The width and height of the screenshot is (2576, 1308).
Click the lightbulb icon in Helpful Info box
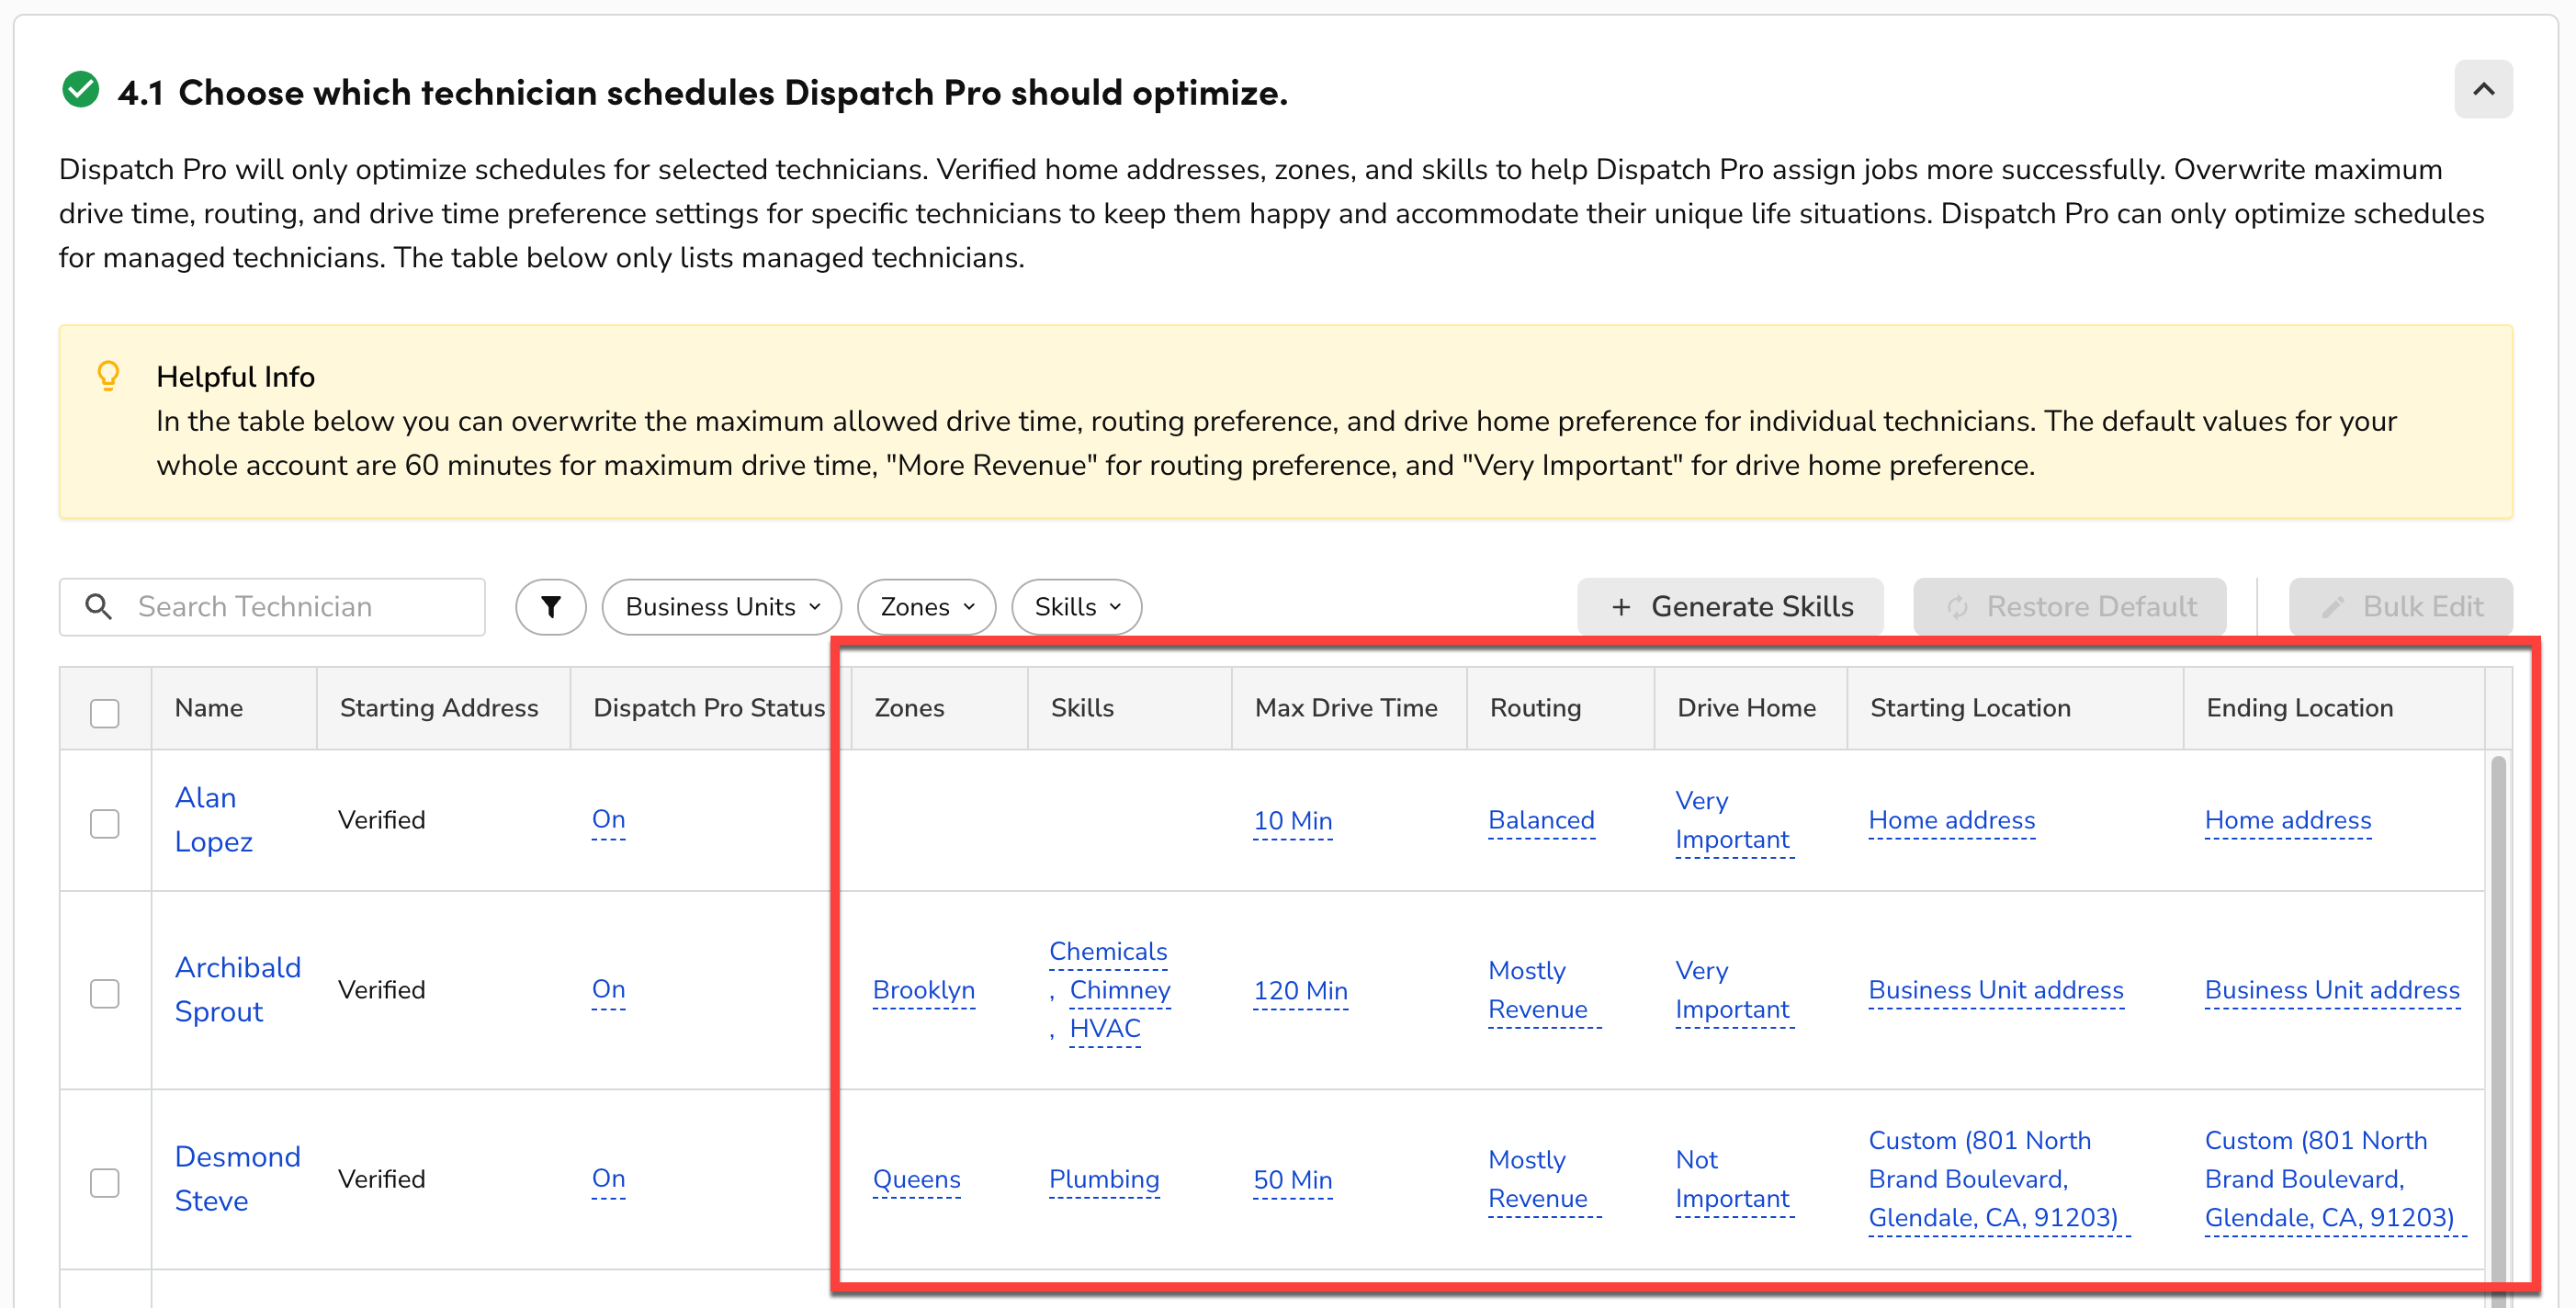(108, 375)
